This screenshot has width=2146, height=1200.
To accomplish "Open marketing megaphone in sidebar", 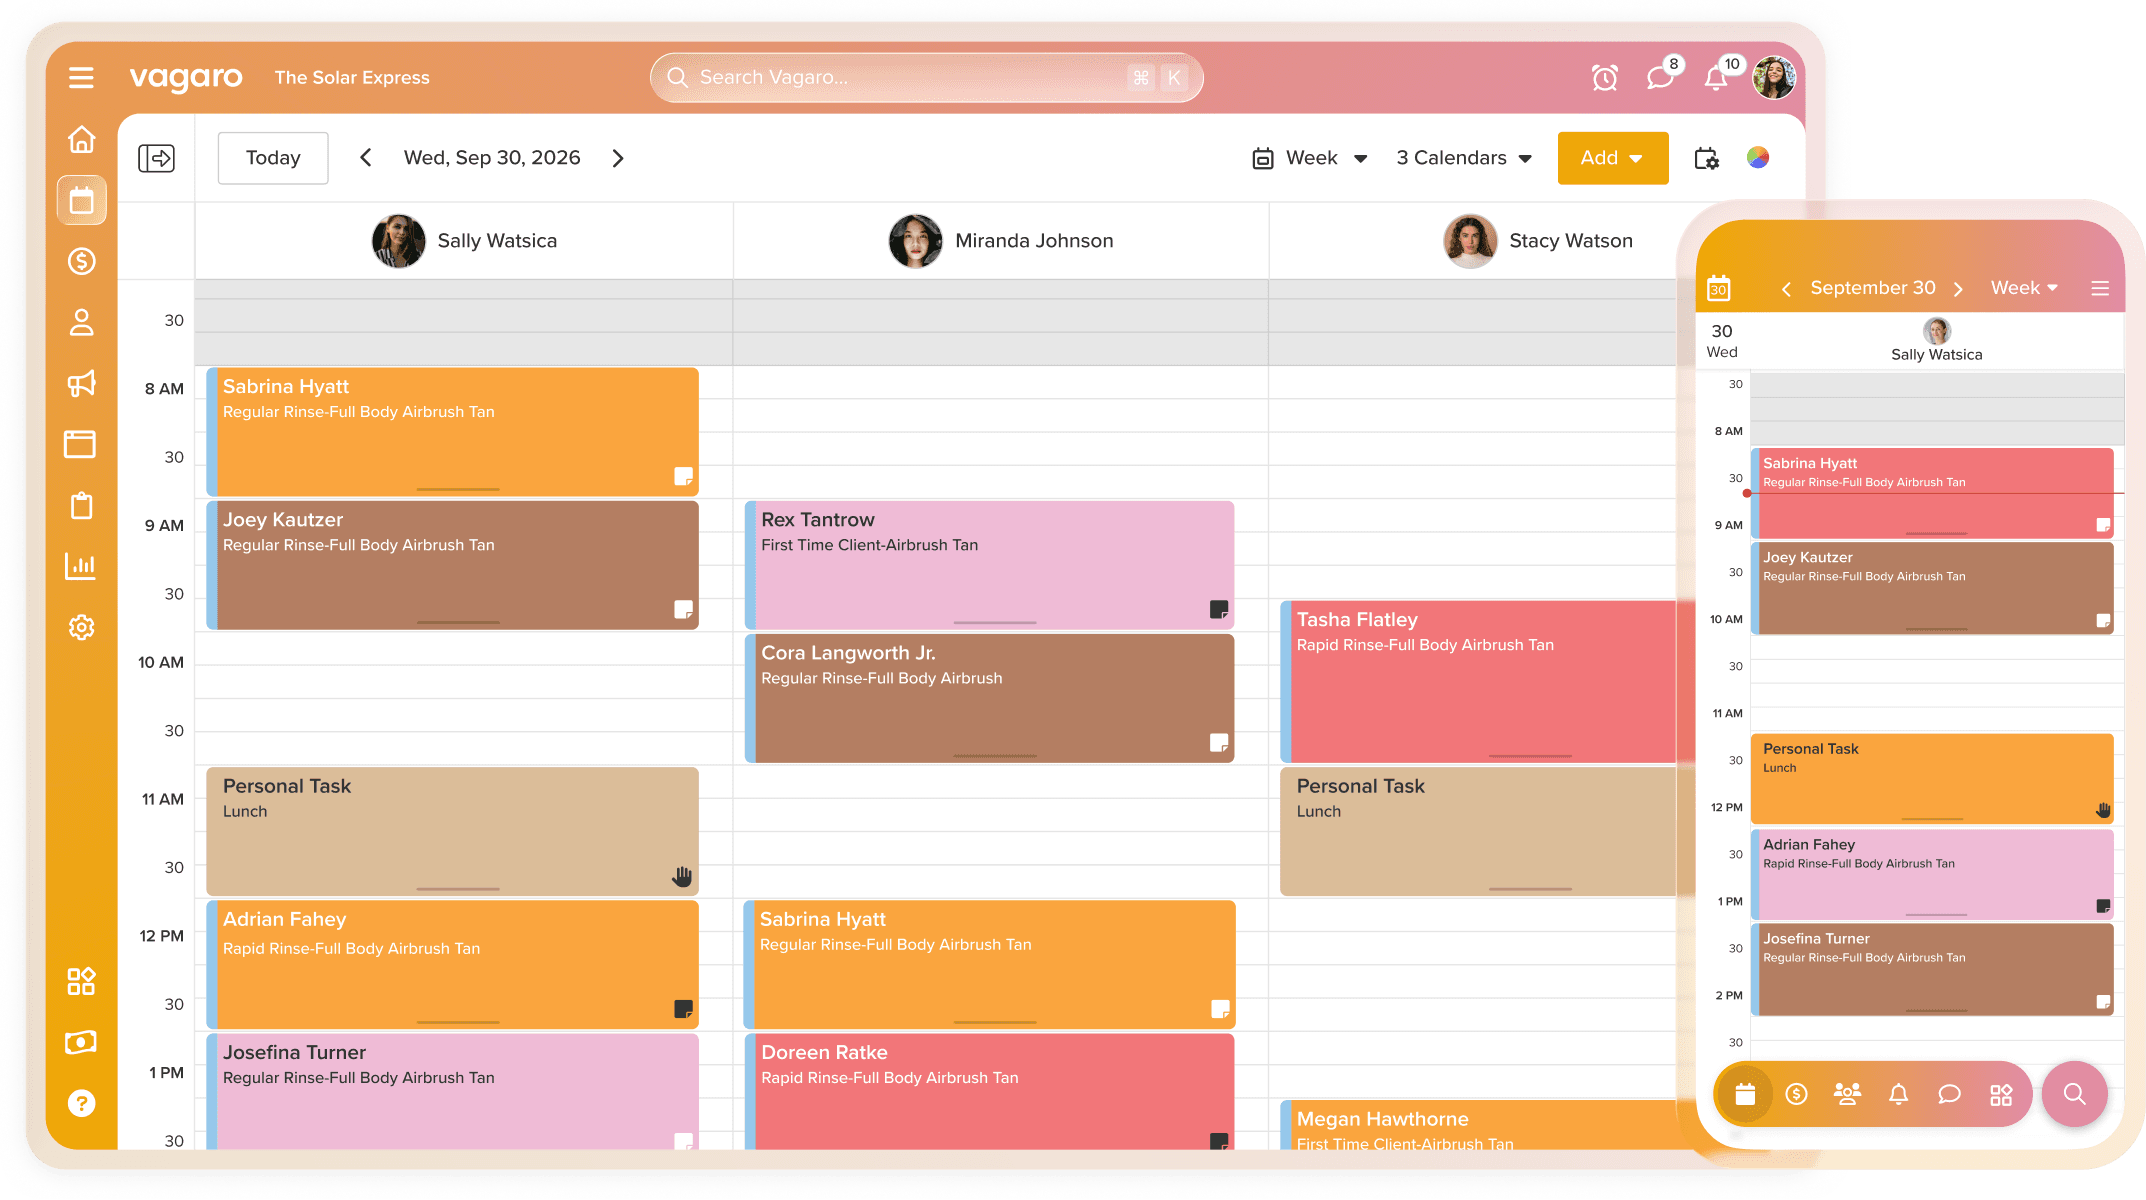I will (x=81, y=383).
